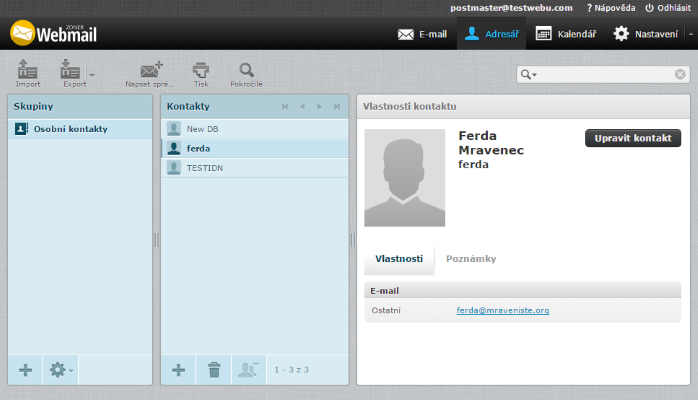Switch to the Poznámky tab
The width and height of the screenshot is (698, 400).
[471, 259]
